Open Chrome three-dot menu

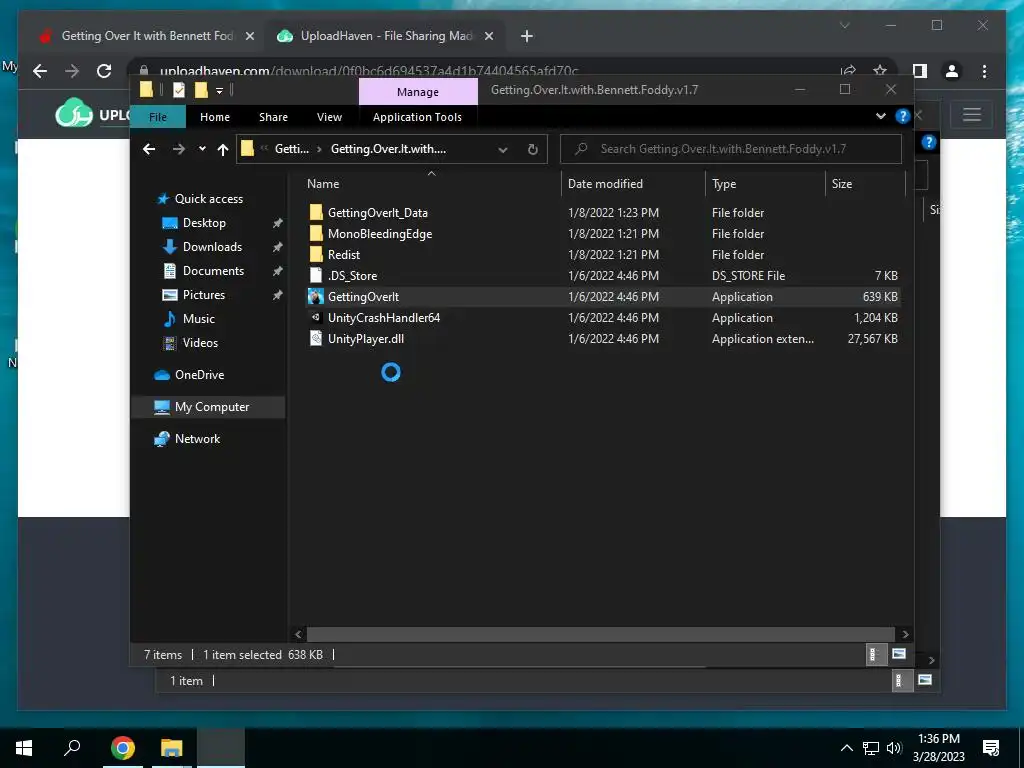[x=984, y=71]
